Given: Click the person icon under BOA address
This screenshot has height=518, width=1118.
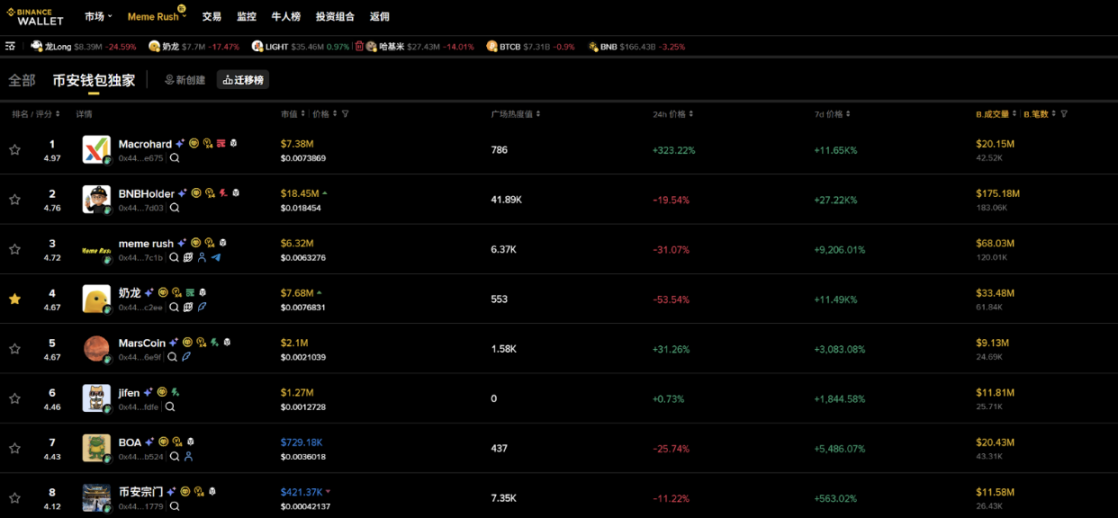Looking at the screenshot, I should [188, 457].
